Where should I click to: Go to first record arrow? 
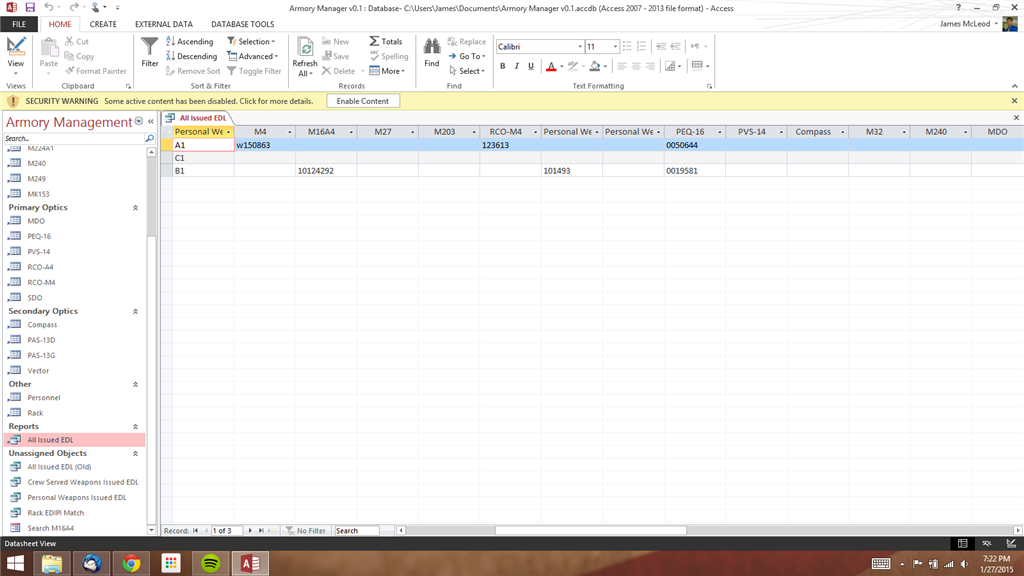pos(195,531)
